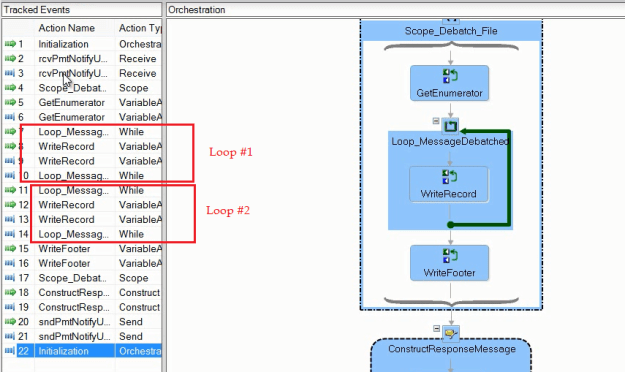Click the Loop_MessageDebatched loop icon
This screenshot has height=372, width=625.
[x=450, y=126]
